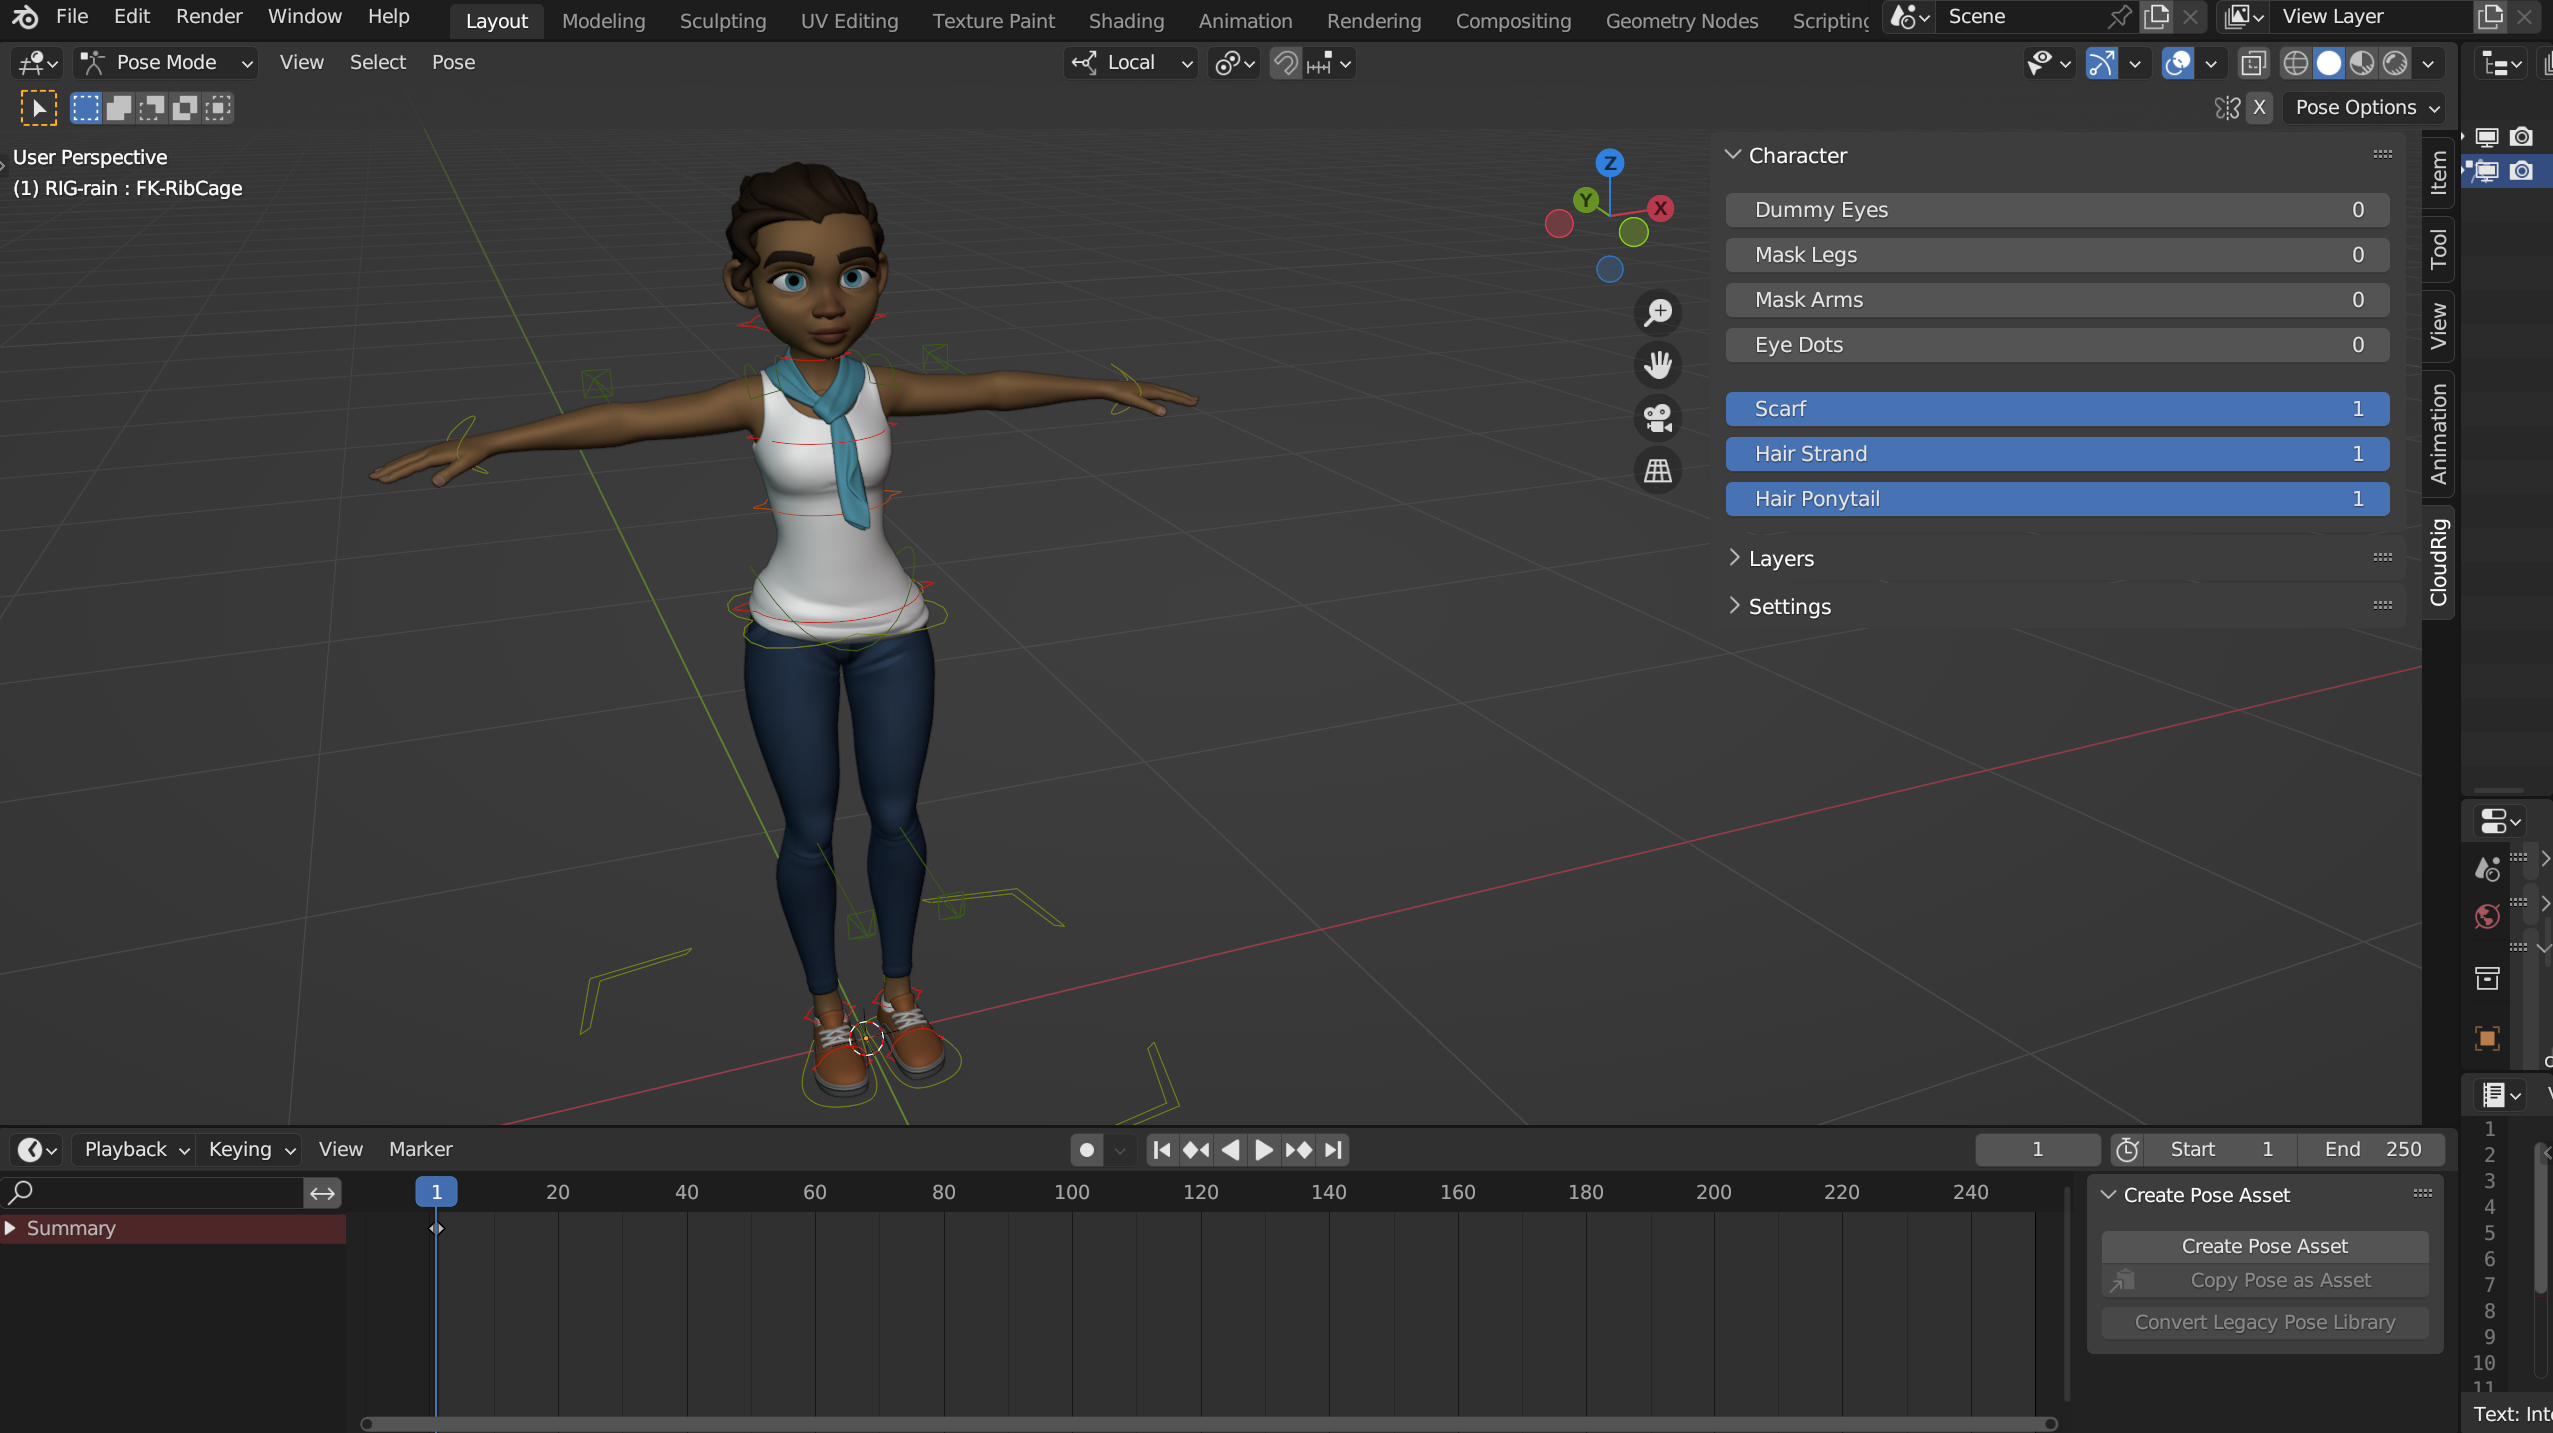Viewport: 2553px width, 1433px height.
Task: Open the timeline Marker menu
Action: pyautogui.click(x=420, y=1150)
